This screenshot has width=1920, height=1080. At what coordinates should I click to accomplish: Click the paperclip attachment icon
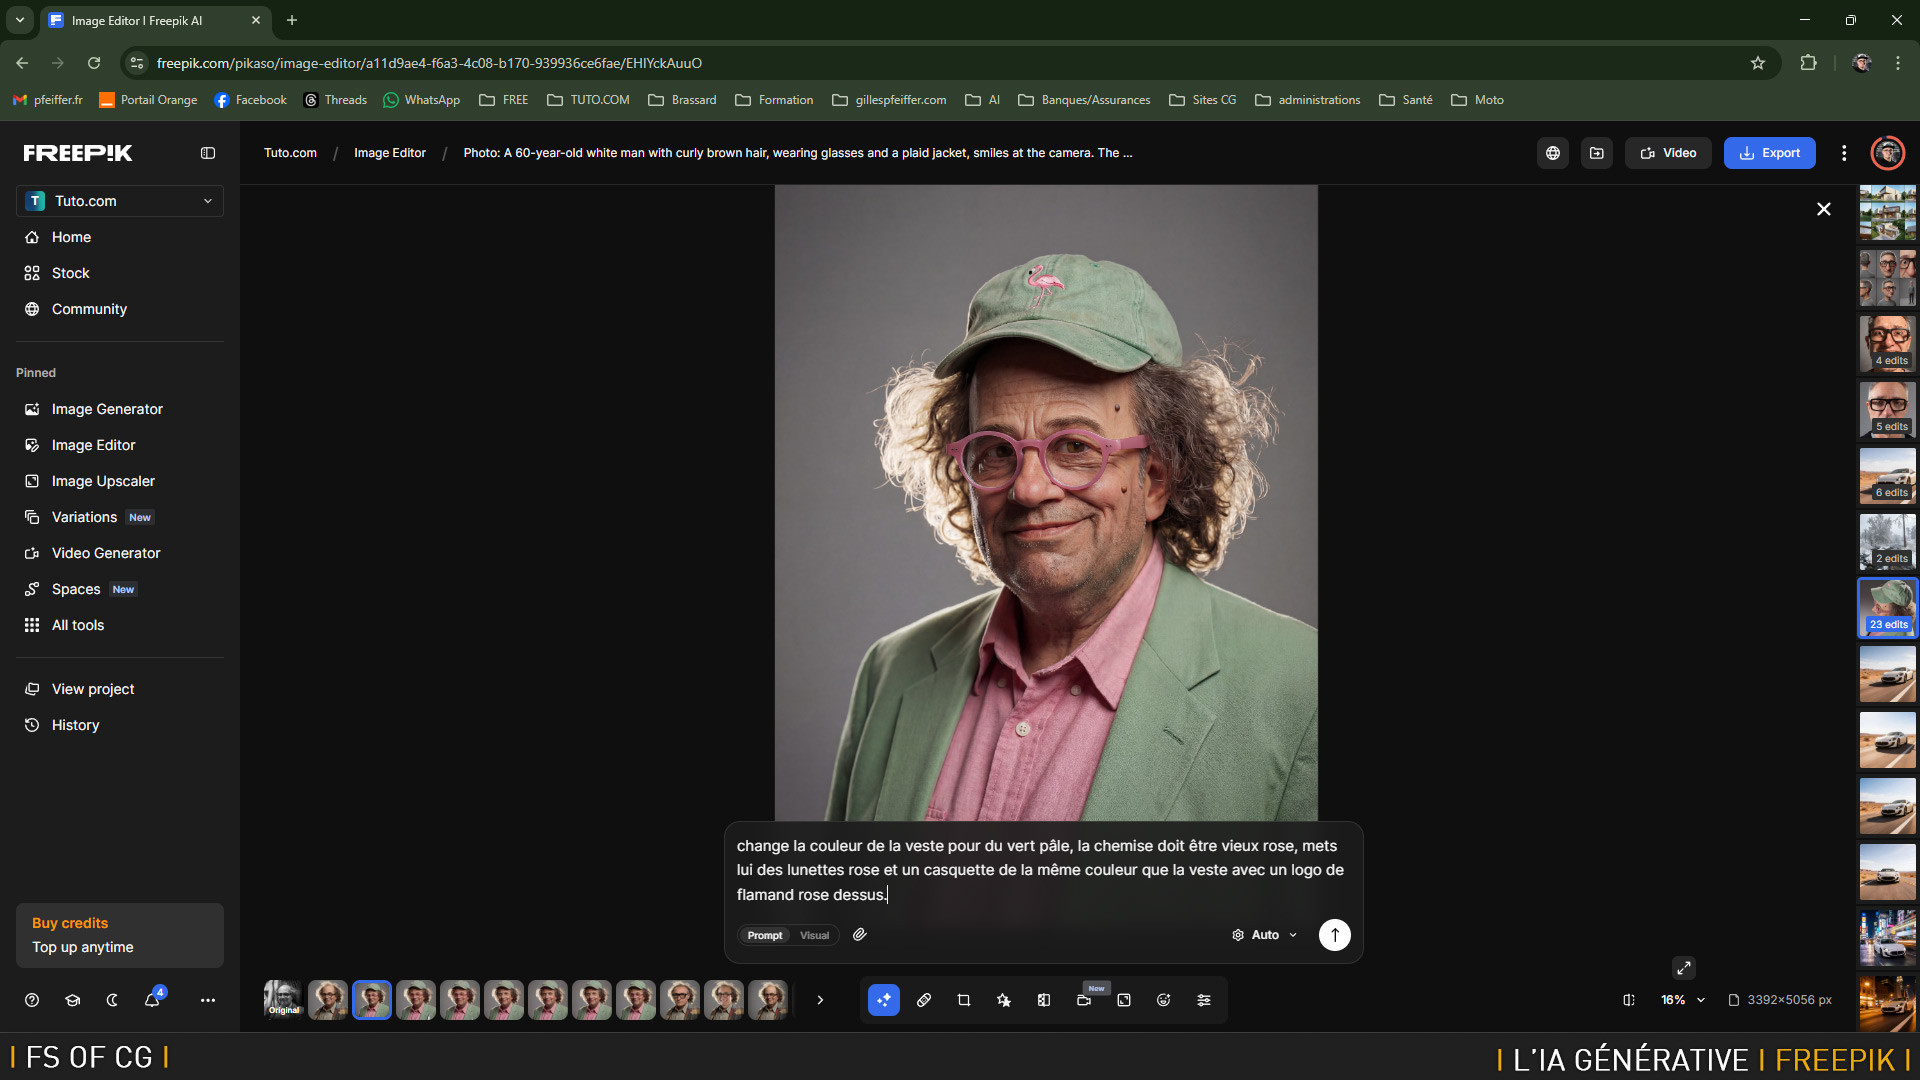[x=860, y=935]
